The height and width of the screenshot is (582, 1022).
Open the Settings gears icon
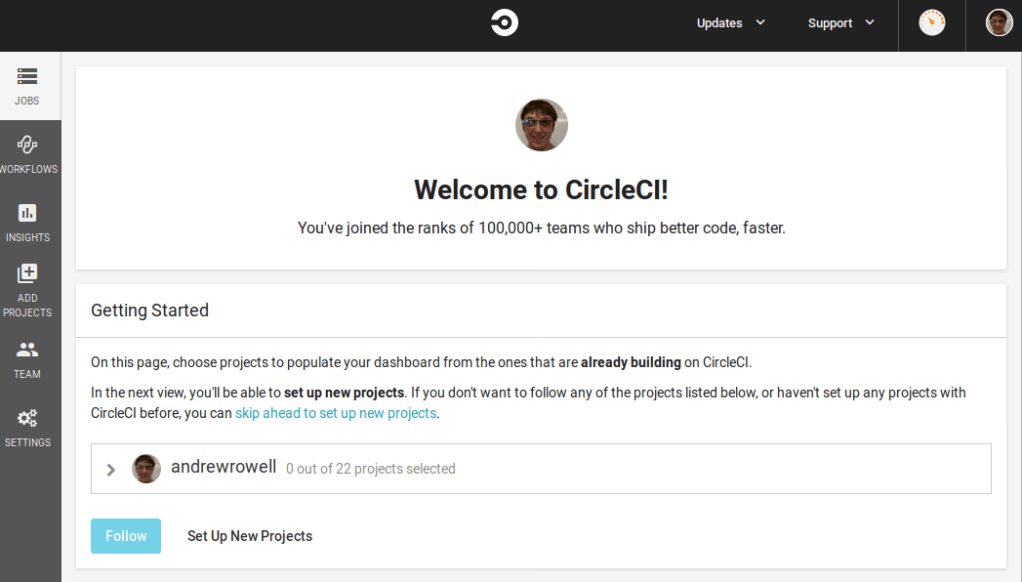pos(27,418)
